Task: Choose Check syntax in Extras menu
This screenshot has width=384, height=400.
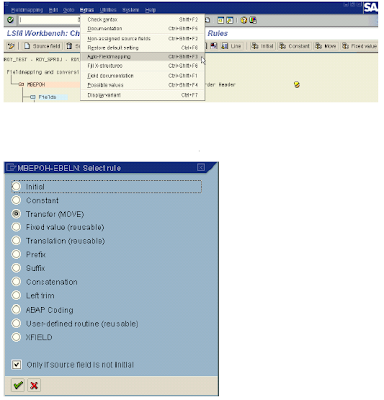Action: point(143,20)
